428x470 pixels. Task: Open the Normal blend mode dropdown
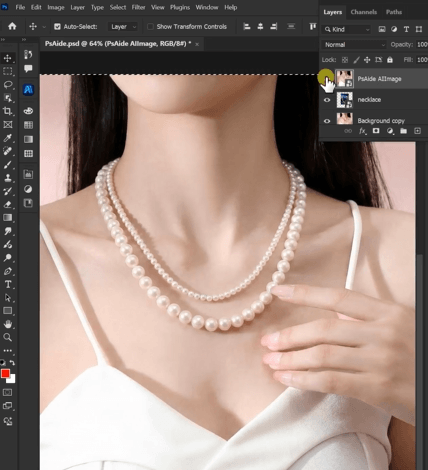tap(354, 45)
